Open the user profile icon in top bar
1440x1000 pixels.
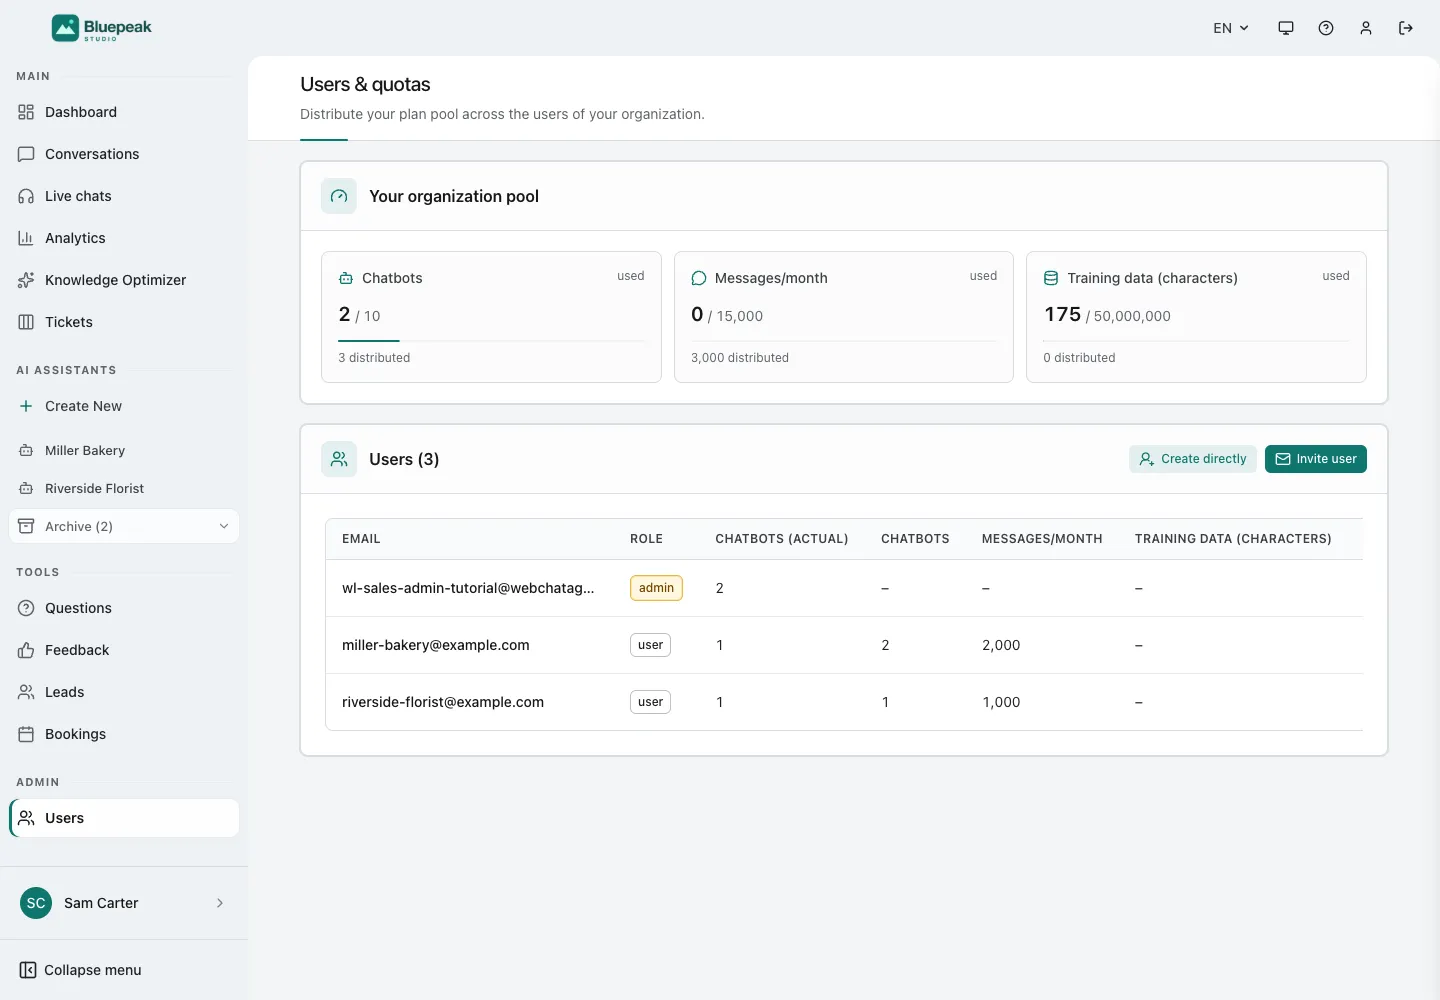[x=1366, y=28]
